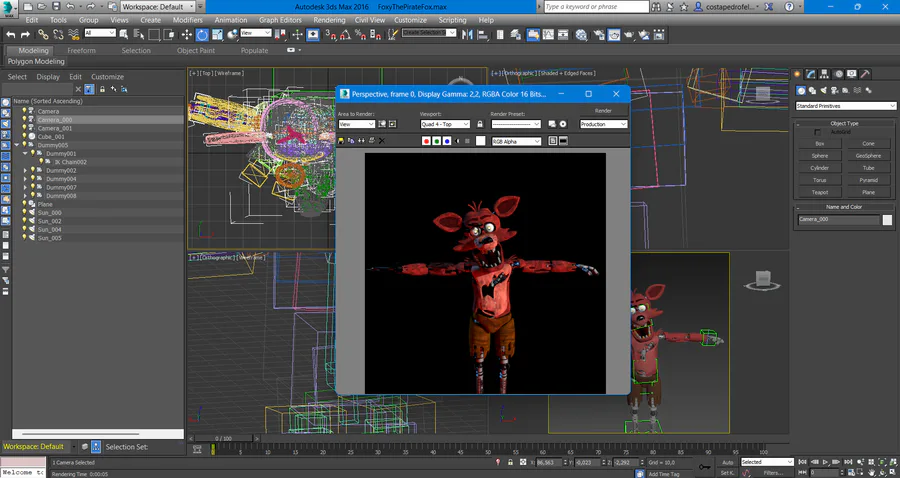Click the Render button in render window
The height and width of the screenshot is (478, 900).
coord(603,111)
